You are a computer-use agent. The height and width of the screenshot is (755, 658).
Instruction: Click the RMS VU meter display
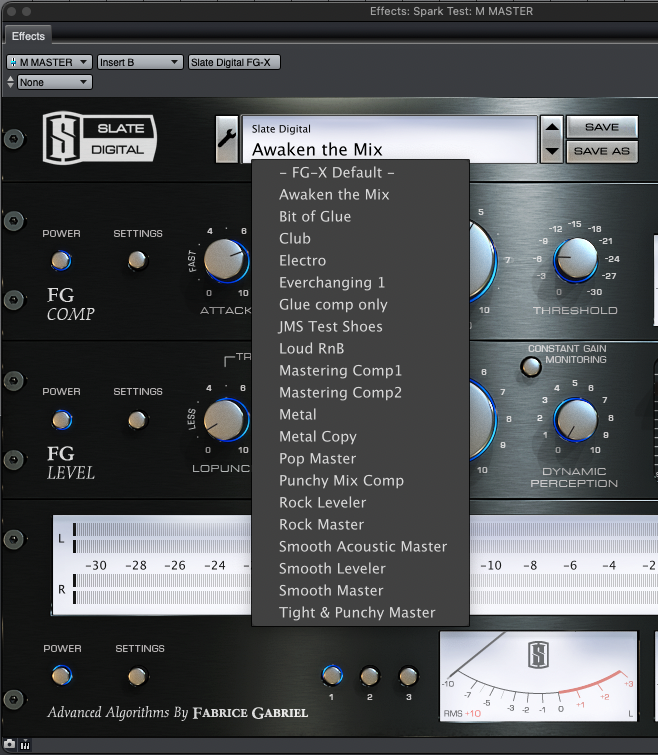click(x=539, y=676)
